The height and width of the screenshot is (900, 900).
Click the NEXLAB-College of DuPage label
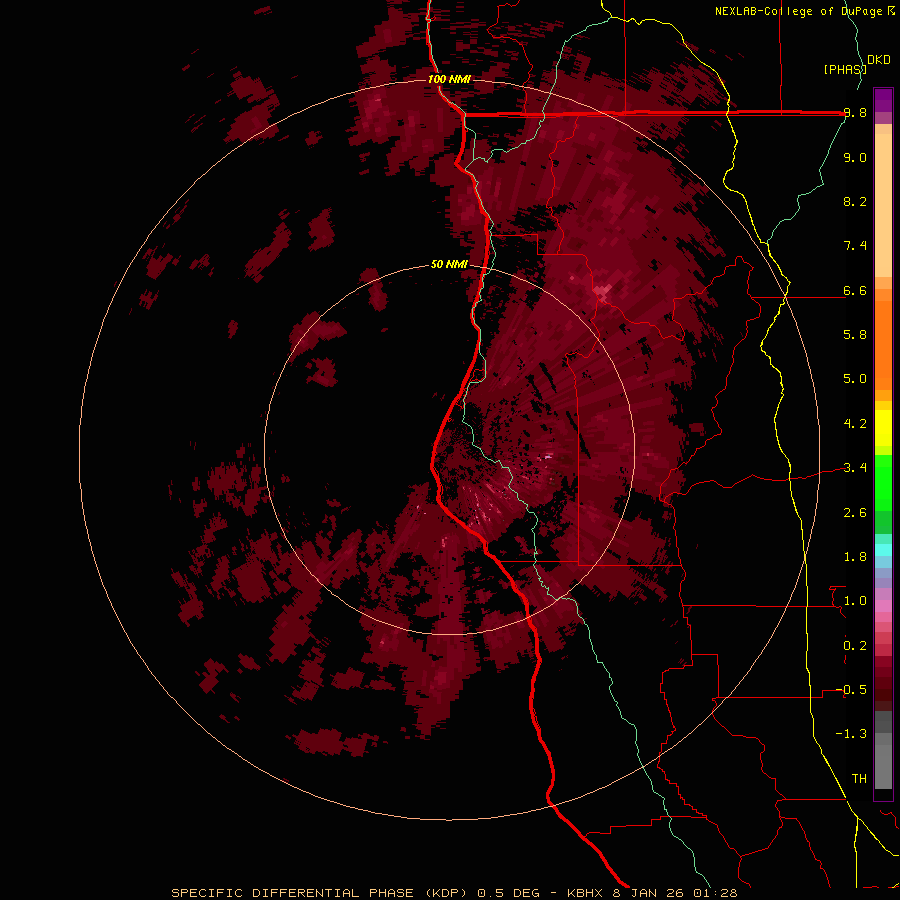(x=800, y=11)
